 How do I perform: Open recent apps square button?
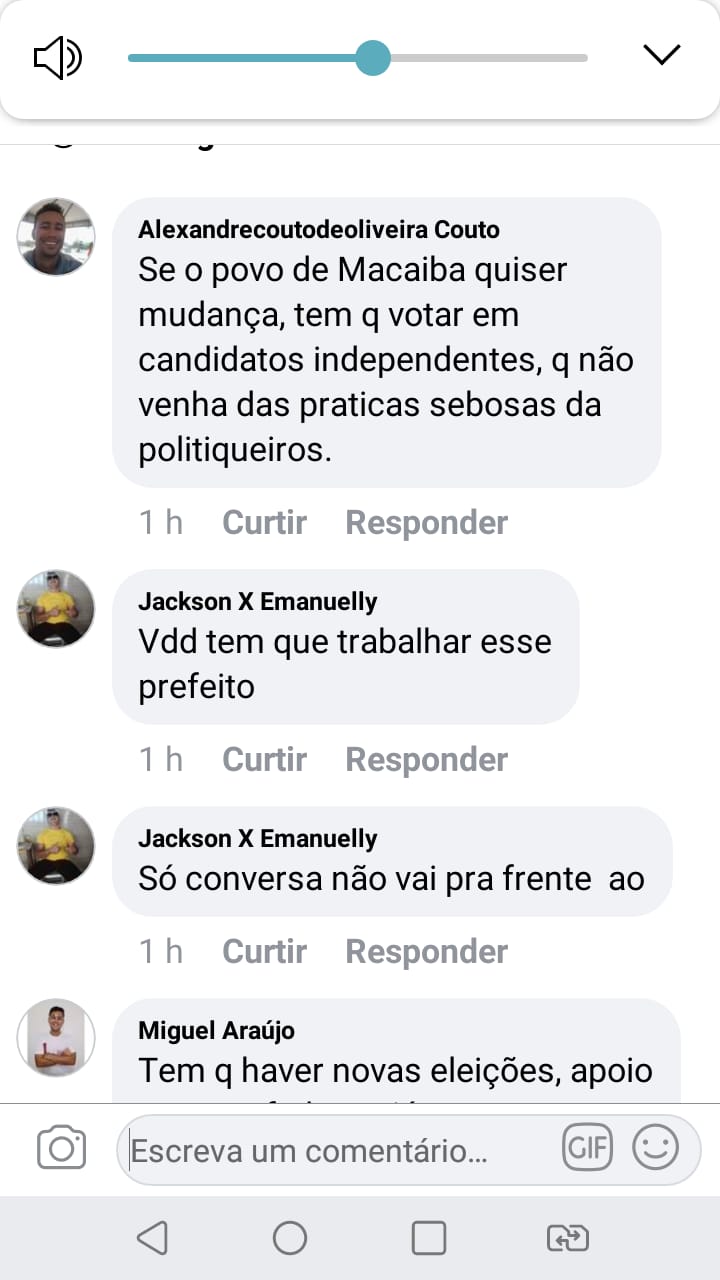point(429,1238)
